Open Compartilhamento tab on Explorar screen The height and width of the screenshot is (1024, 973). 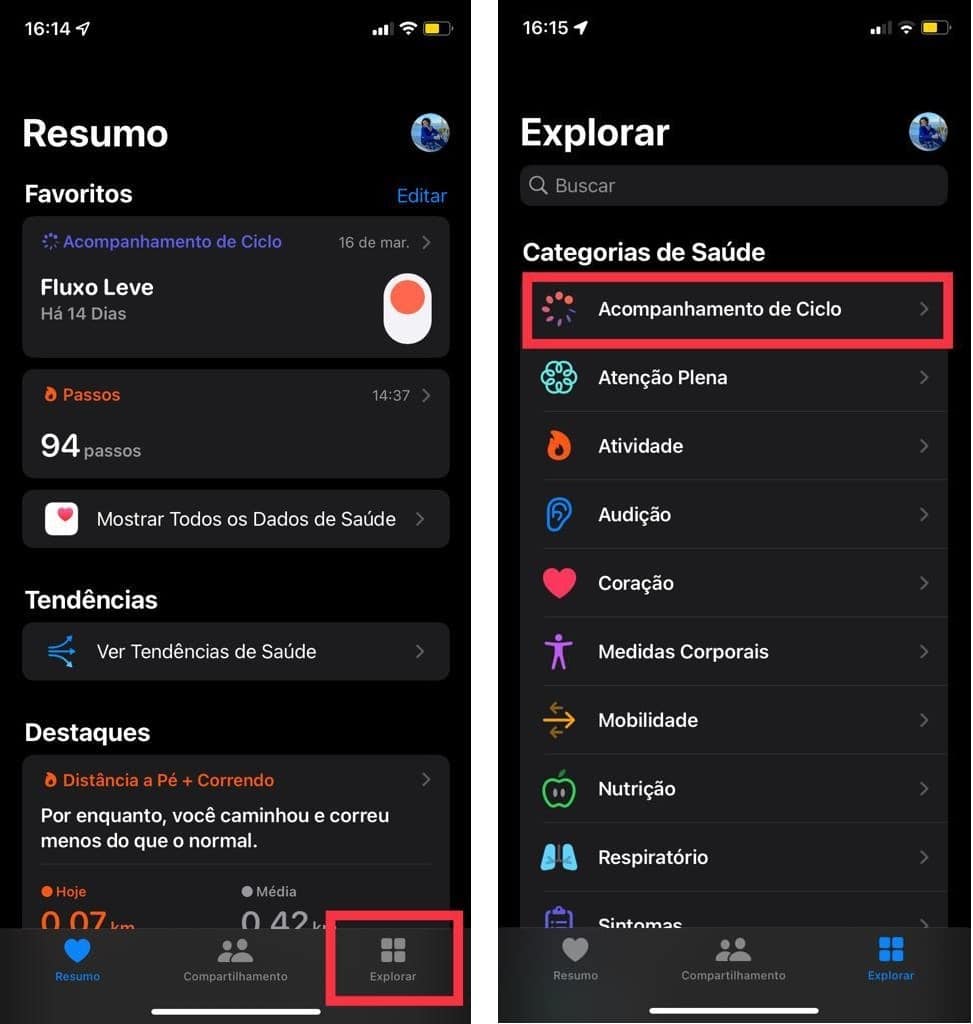pyautogui.click(x=733, y=959)
